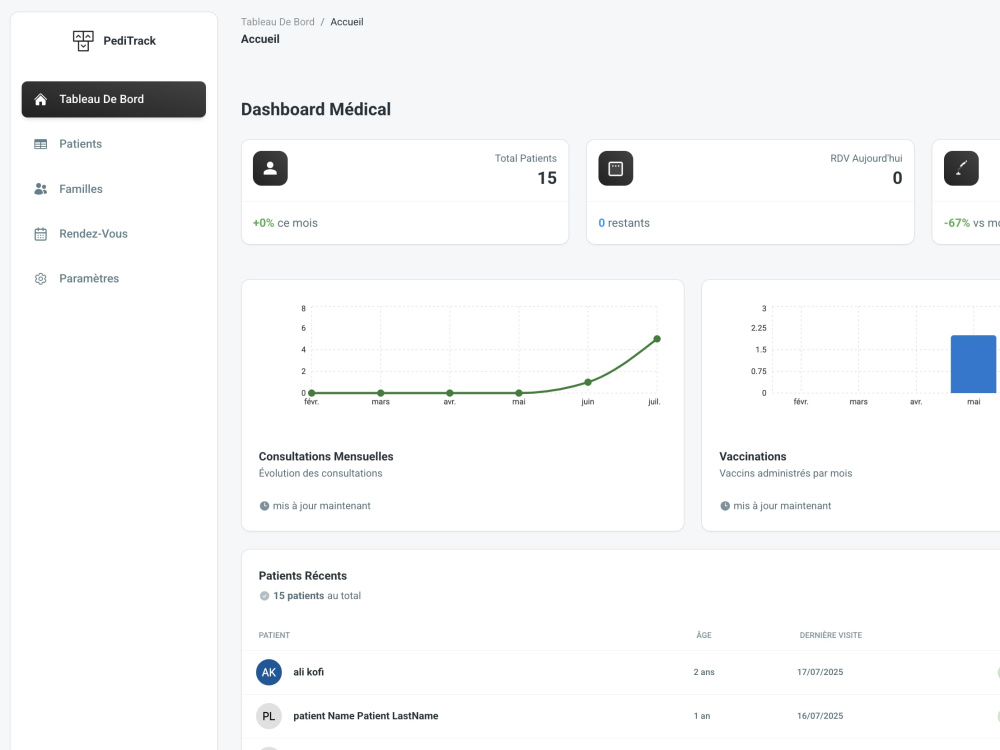Click the juin data point on consultations chart

coord(588,382)
